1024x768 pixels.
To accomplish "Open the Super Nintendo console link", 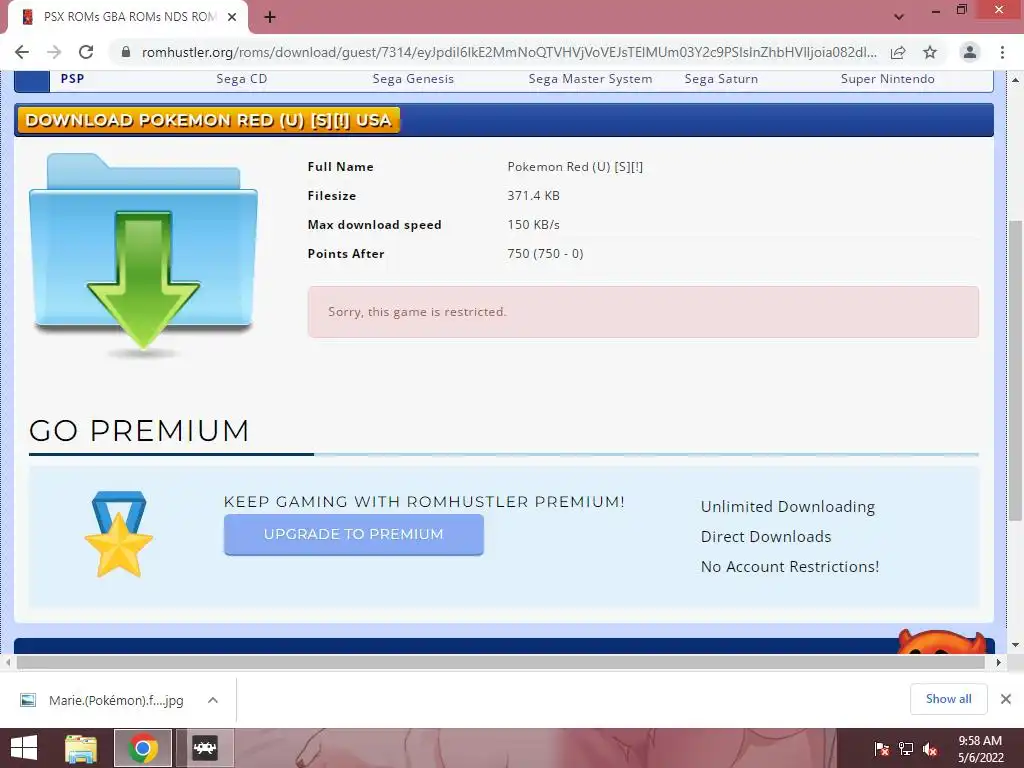I will [x=888, y=79].
